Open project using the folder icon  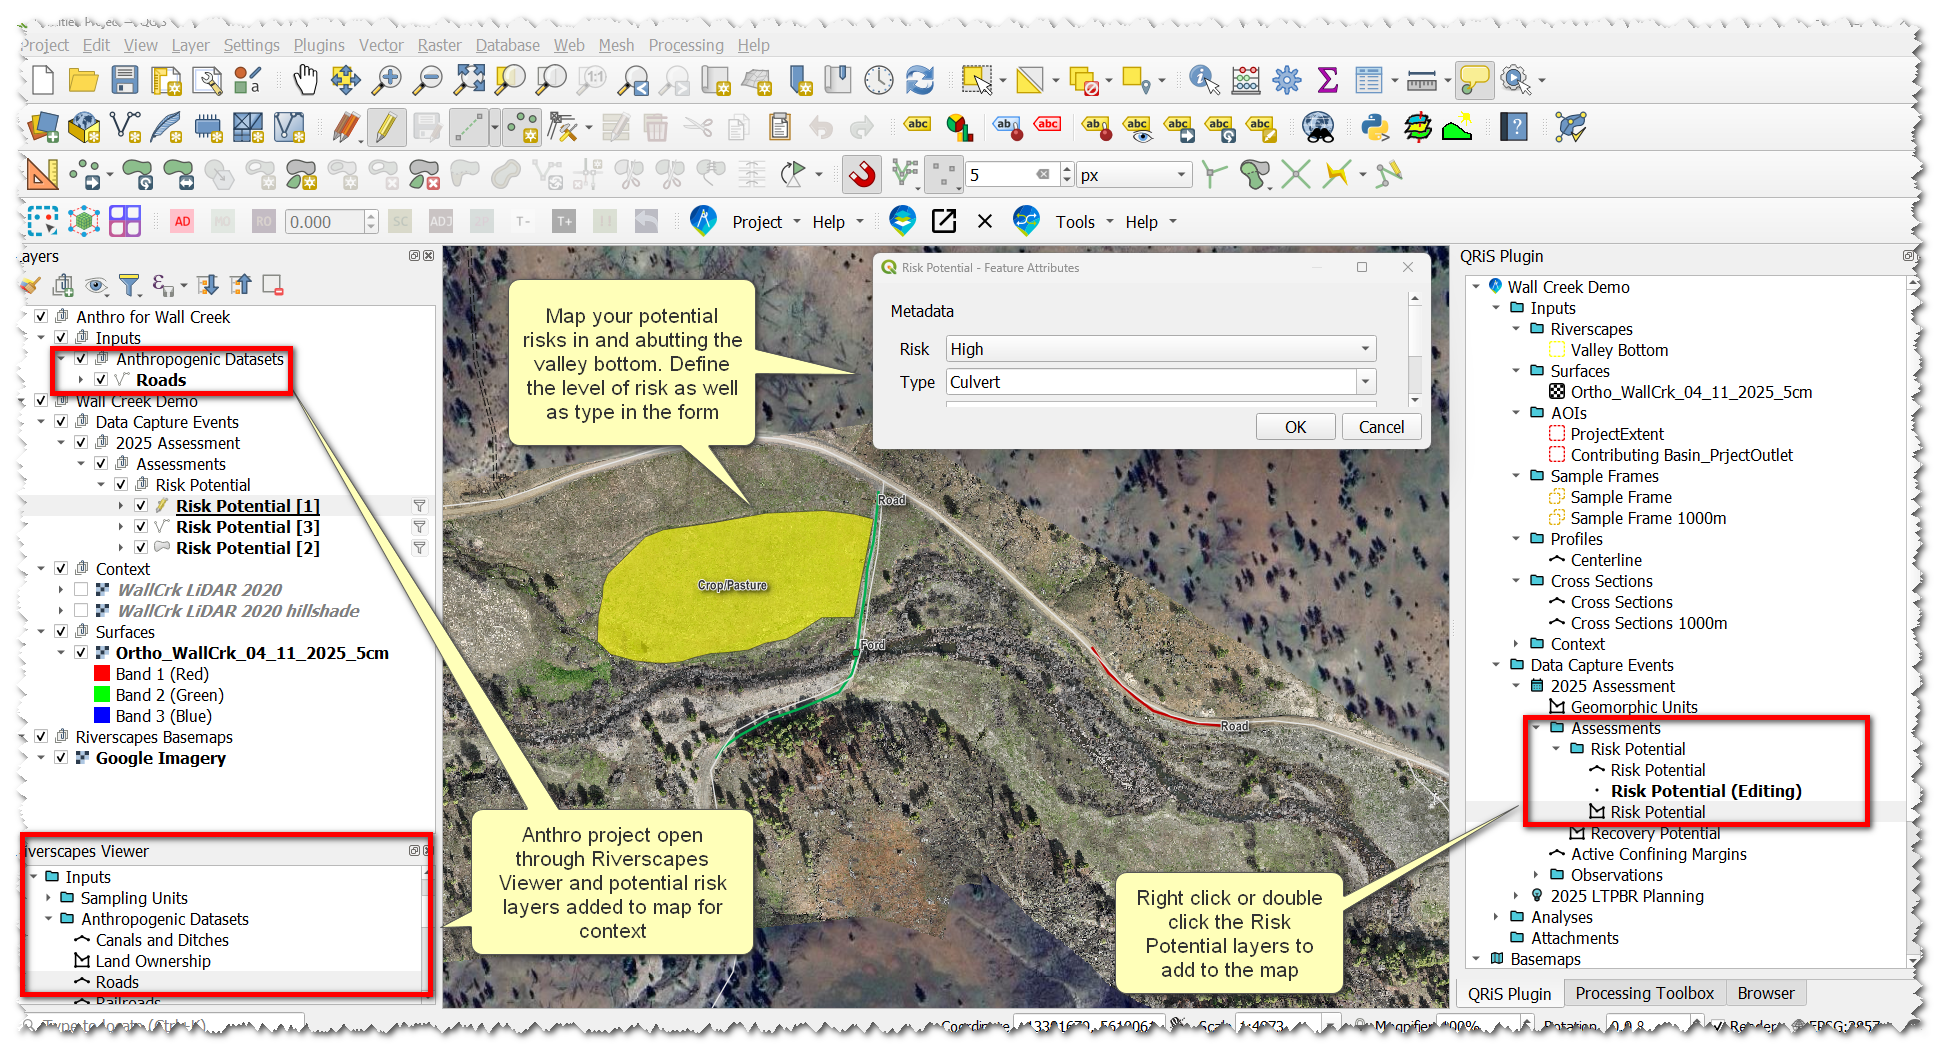click(83, 80)
